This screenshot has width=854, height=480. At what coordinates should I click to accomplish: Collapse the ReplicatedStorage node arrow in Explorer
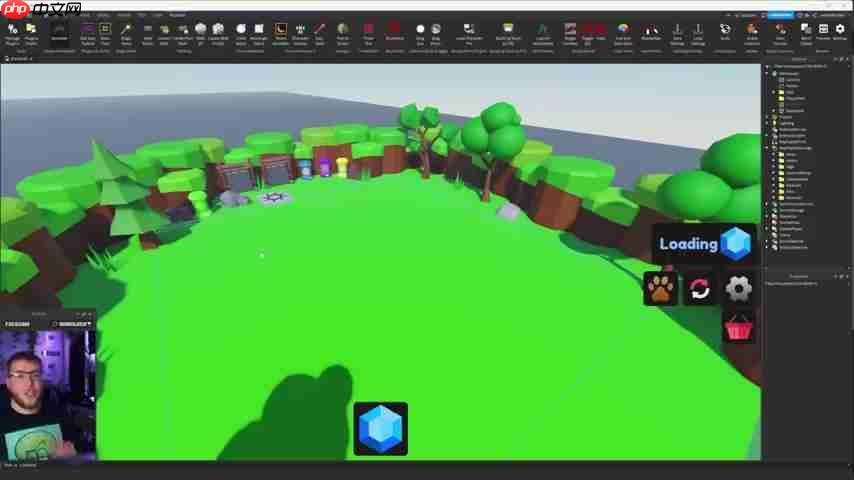click(x=767, y=148)
